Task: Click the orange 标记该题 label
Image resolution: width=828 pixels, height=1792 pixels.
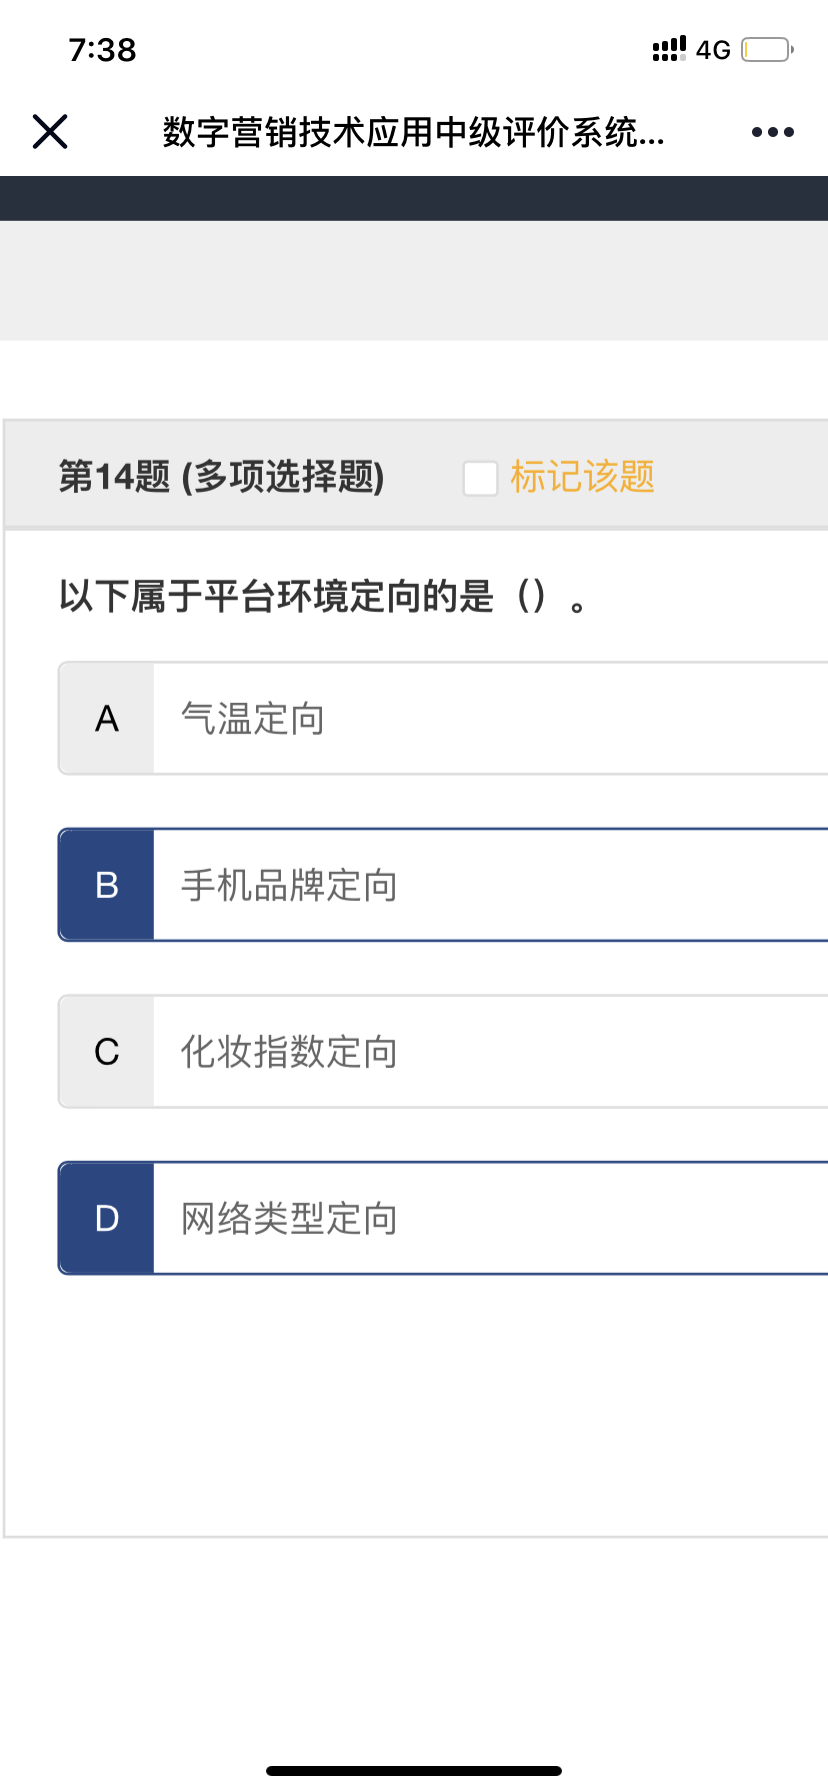Action: (x=582, y=477)
